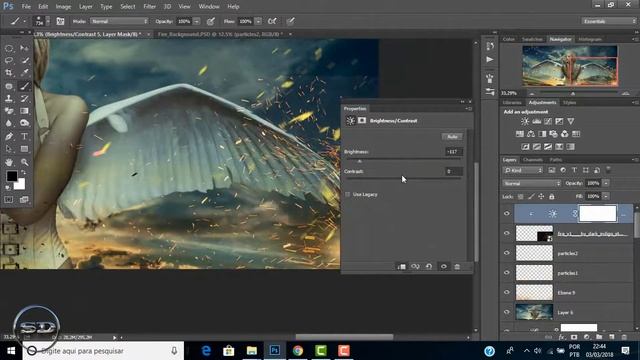The width and height of the screenshot is (640, 360).
Task: Select the Crop tool
Action: (x=9, y=73)
